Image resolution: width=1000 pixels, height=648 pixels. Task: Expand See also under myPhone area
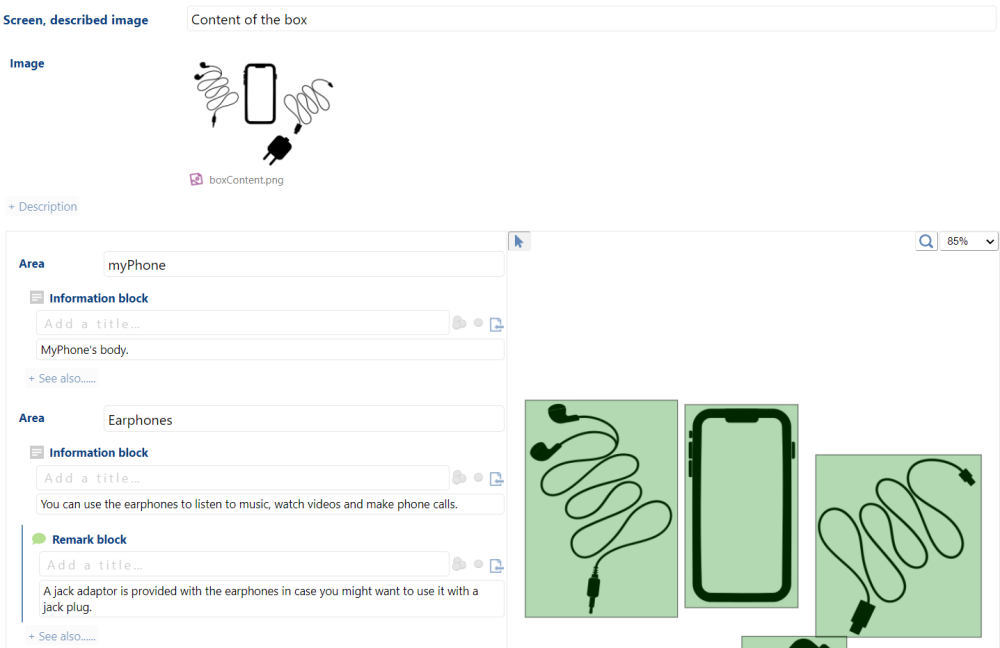[62, 378]
